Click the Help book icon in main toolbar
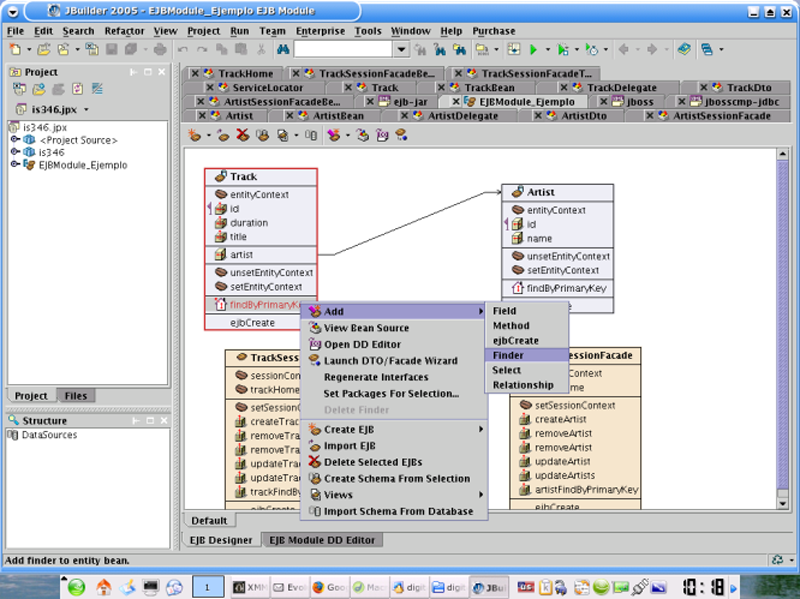This screenshot has width=800, height=599. [x=684, y=49]
